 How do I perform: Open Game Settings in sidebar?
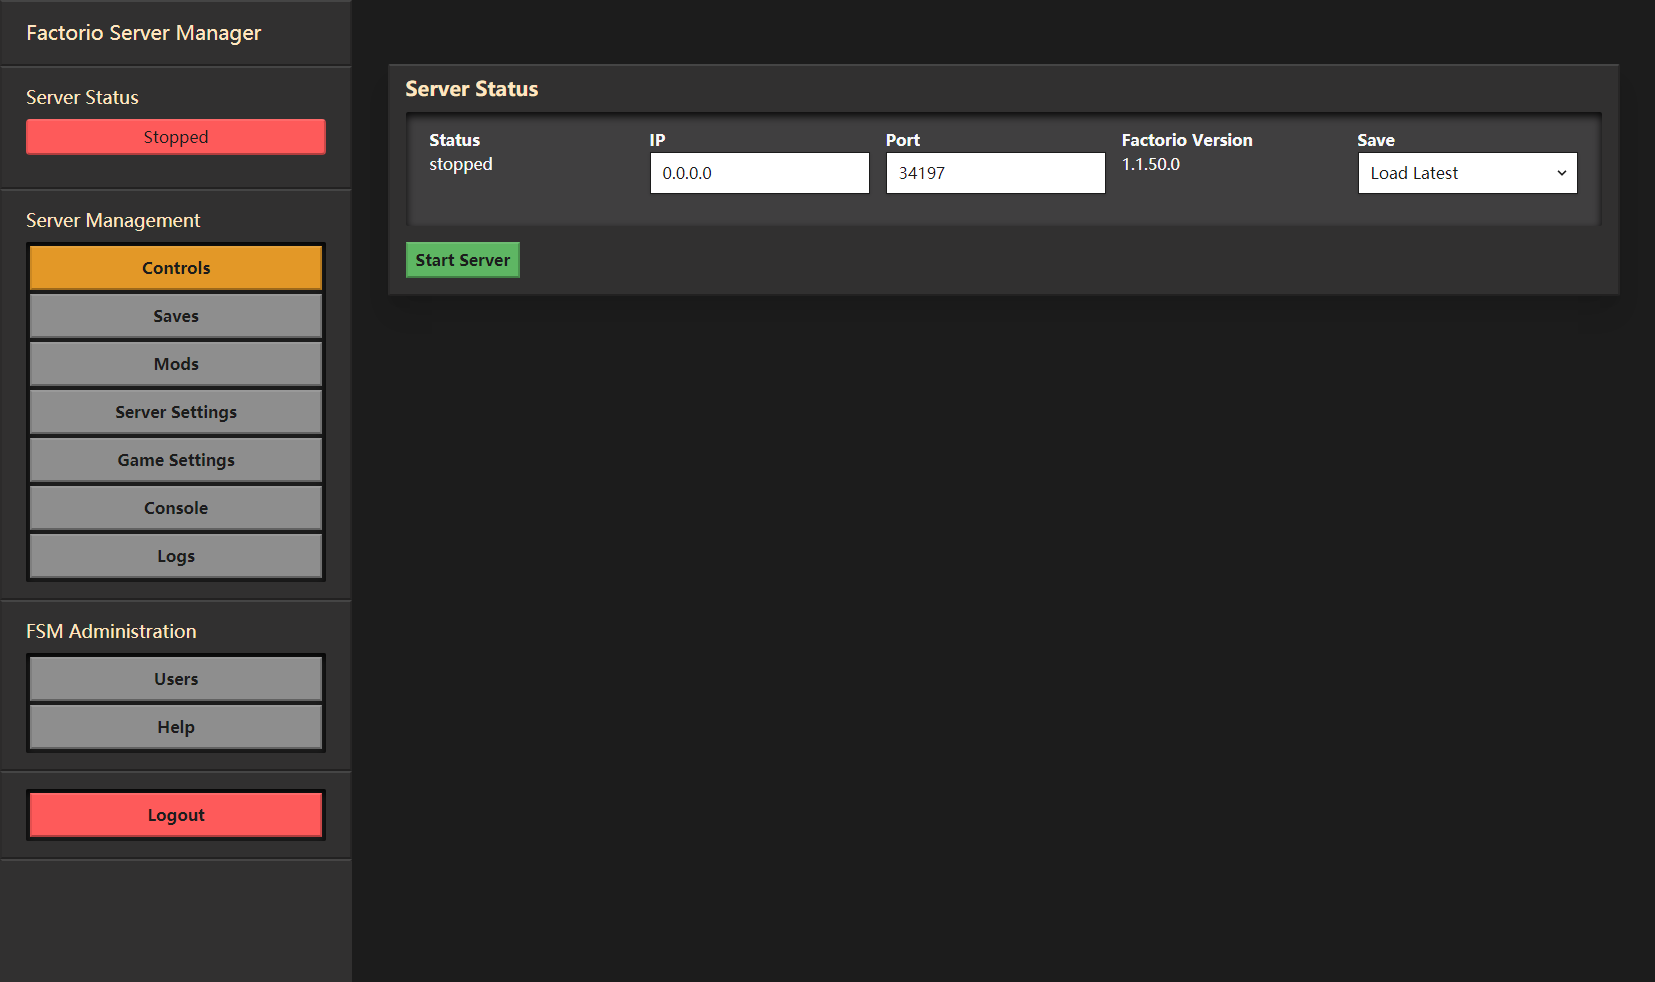(x=176, y=460)
